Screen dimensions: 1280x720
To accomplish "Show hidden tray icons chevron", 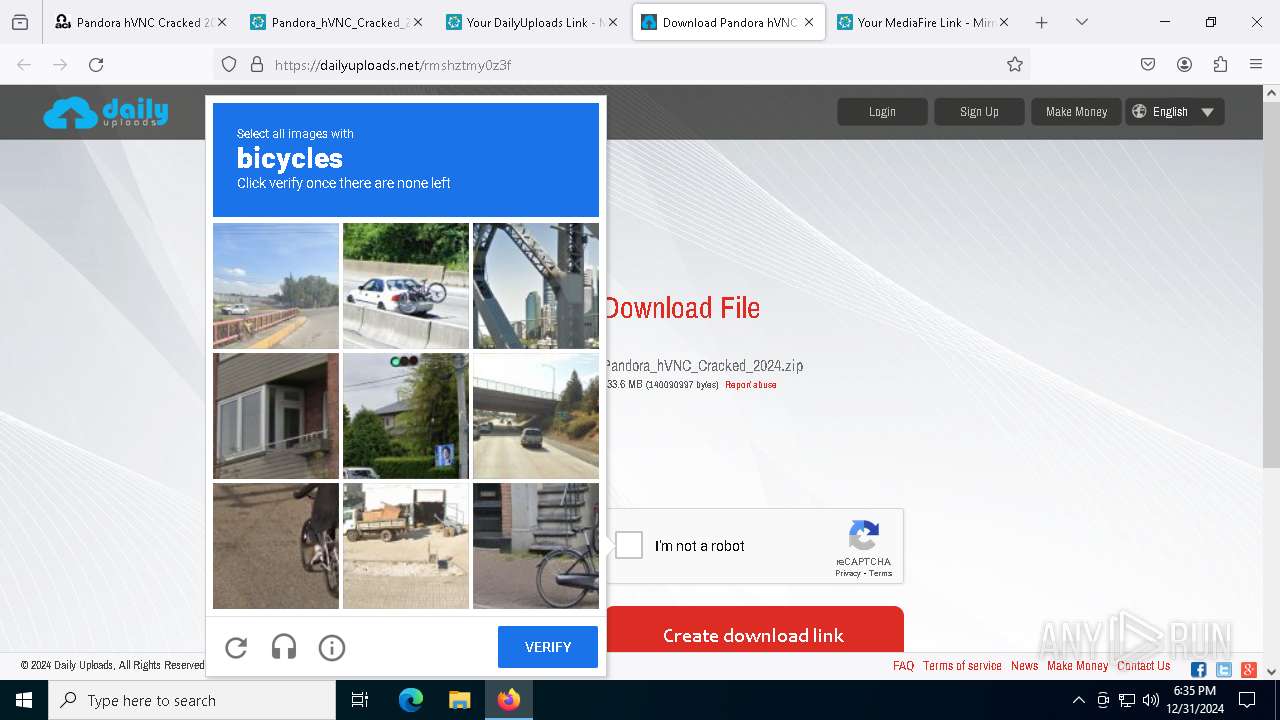I will tap(1078, 700).
